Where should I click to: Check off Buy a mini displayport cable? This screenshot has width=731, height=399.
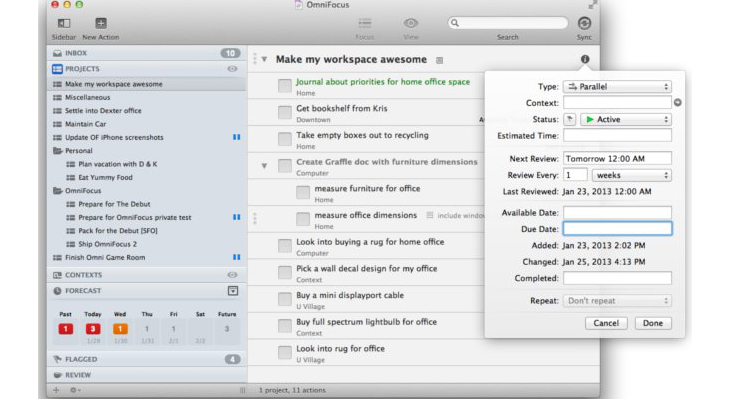(x=284, y=299)
